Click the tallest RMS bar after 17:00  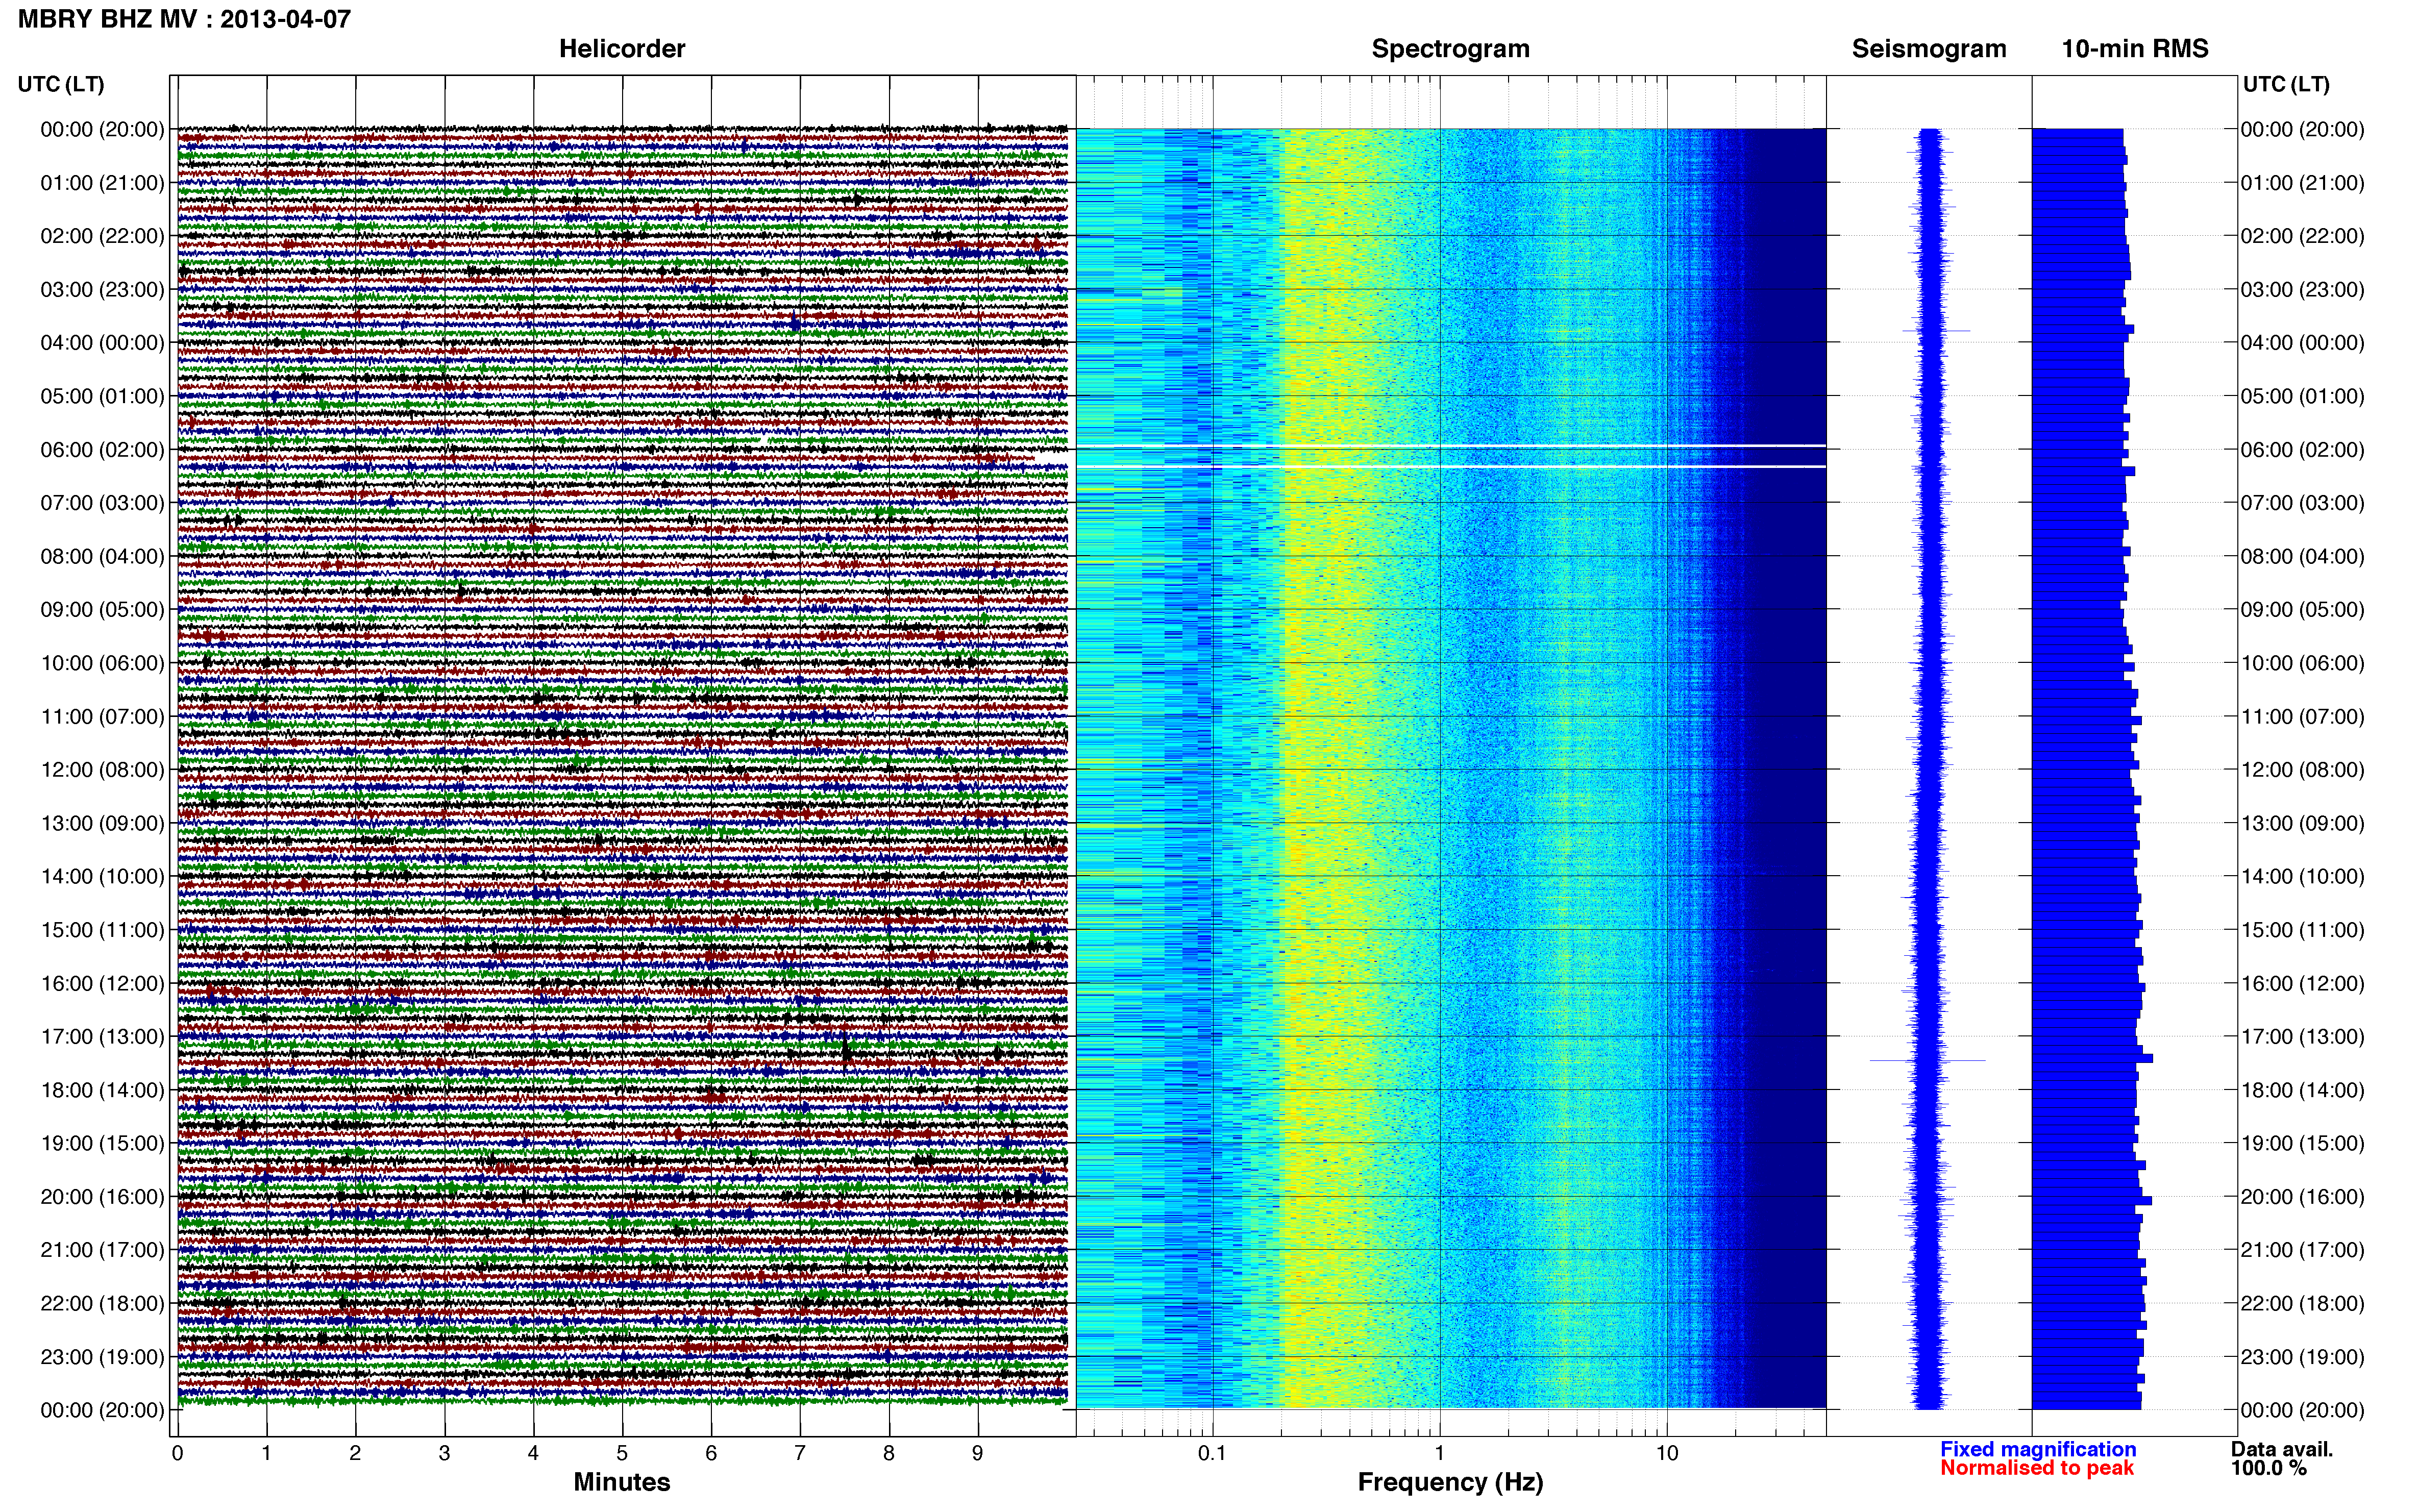[2092, 1058]
